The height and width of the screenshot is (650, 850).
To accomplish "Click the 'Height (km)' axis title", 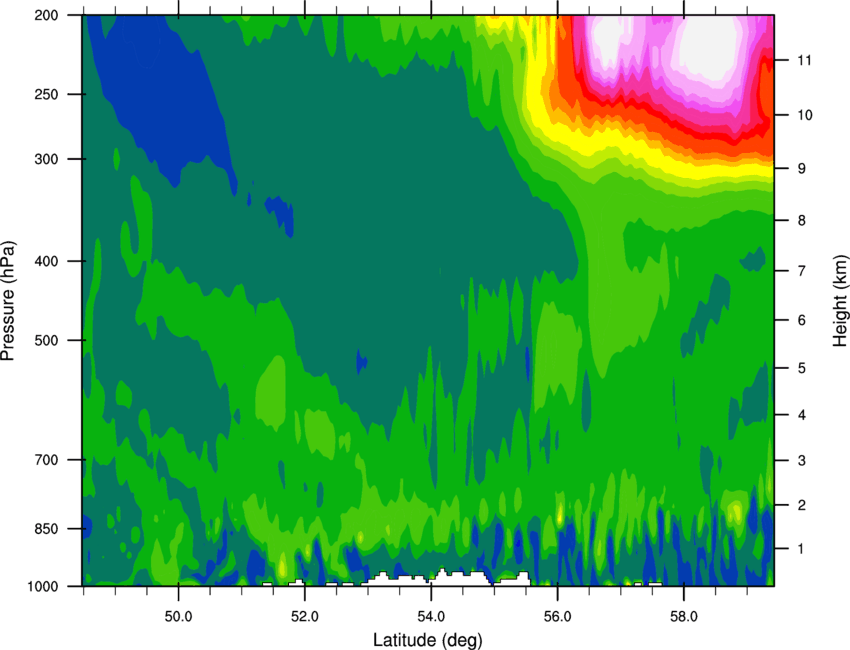I will tap(840, 300).
